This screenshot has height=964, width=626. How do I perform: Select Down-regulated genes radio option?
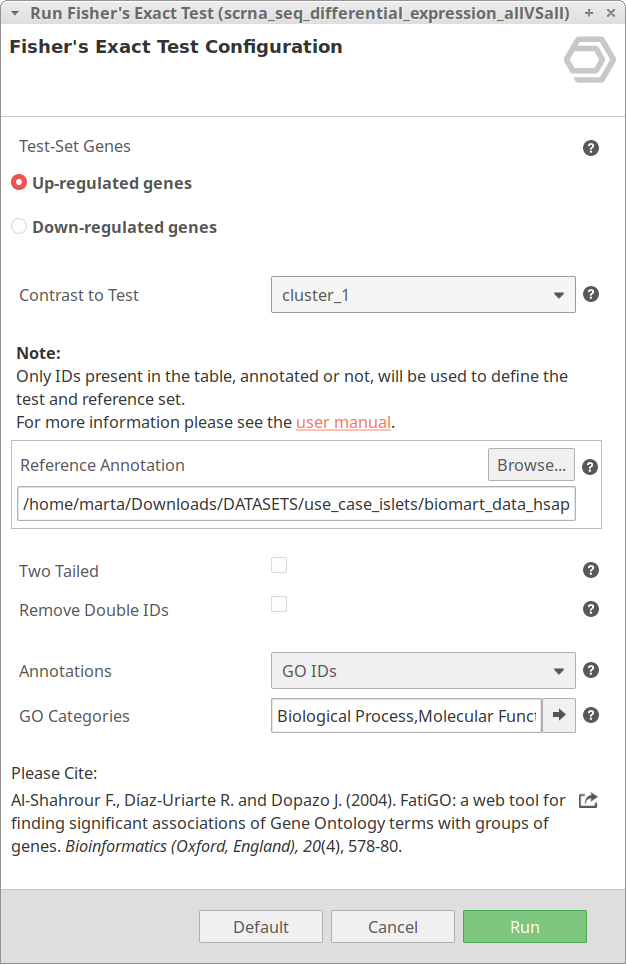19,227
